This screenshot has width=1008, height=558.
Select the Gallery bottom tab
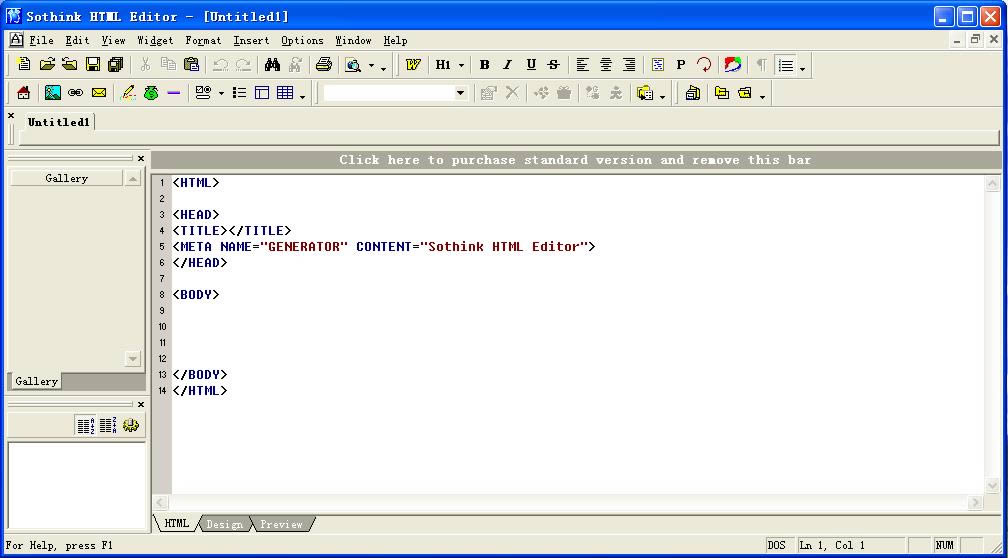[x=36, y=381]
